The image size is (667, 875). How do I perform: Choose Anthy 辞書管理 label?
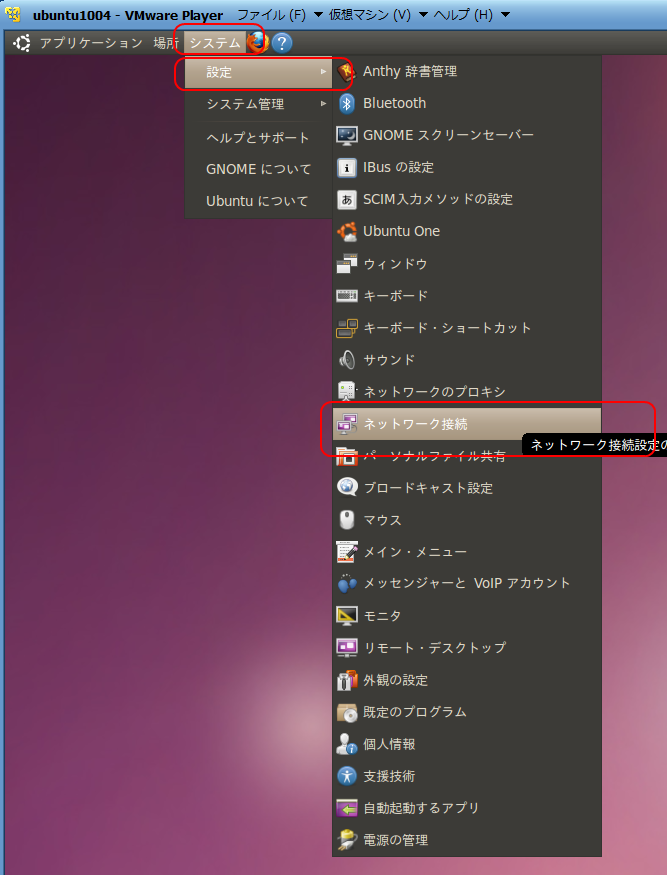point(410,71)
